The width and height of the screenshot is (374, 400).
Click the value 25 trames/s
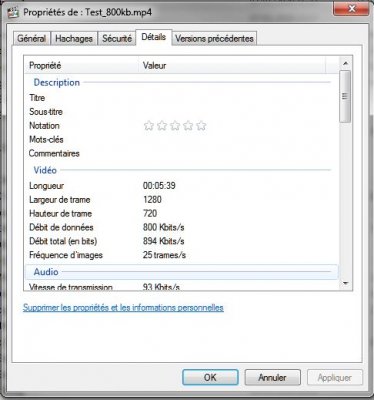[164, 255]
